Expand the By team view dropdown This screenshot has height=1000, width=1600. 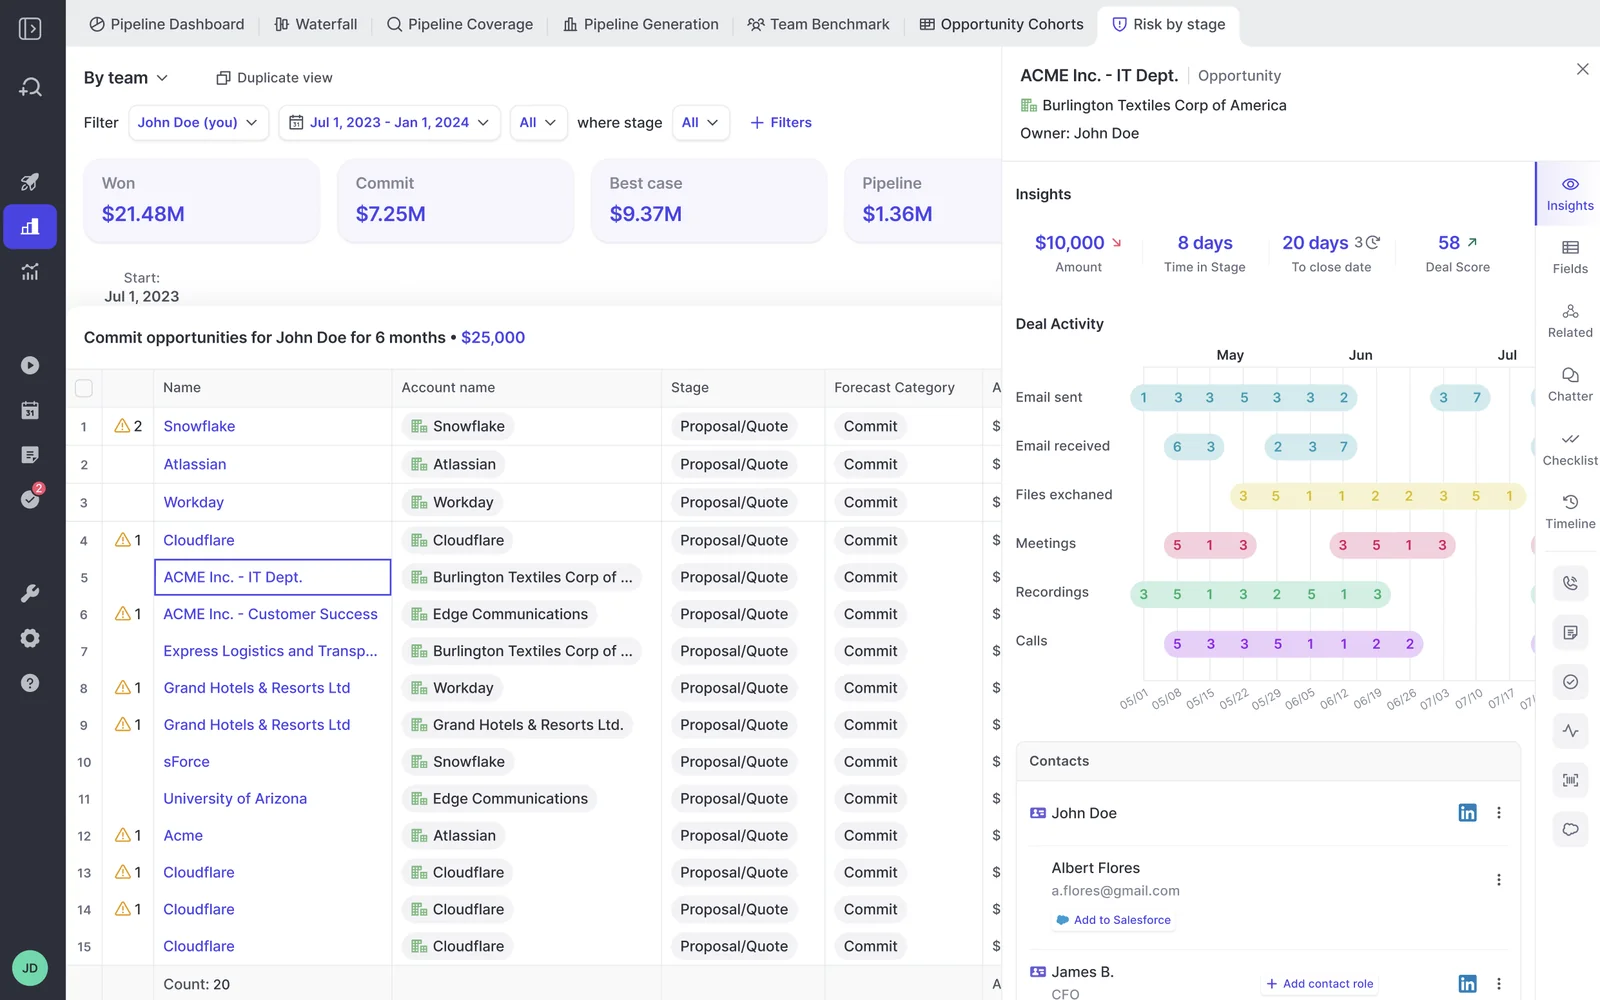[x=126, y=78]
